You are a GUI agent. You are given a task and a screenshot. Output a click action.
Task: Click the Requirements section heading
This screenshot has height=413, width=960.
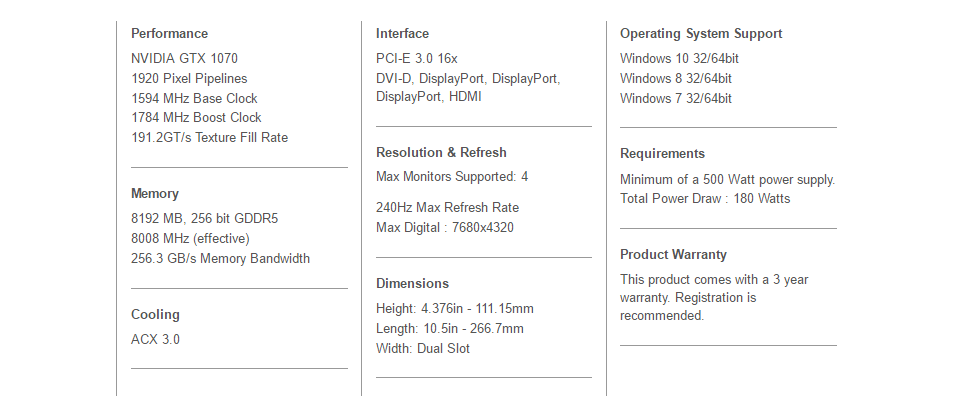point(662,154)
